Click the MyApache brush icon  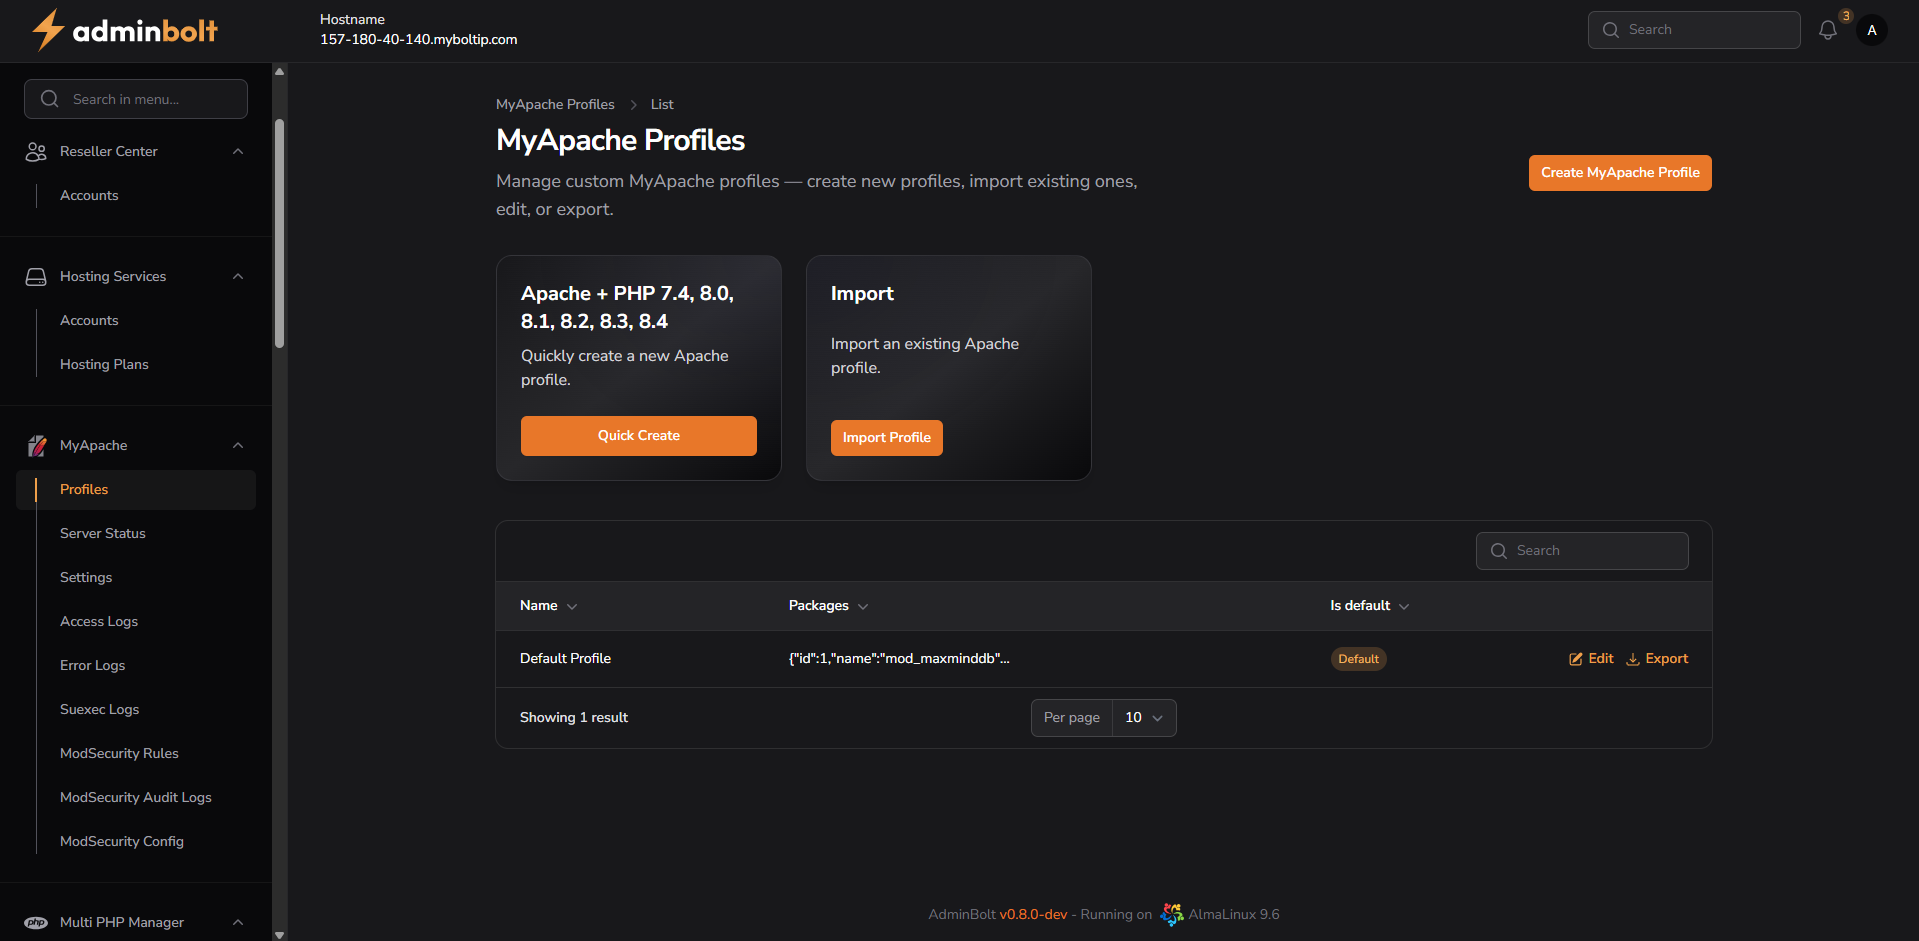[x=37, y=445]
